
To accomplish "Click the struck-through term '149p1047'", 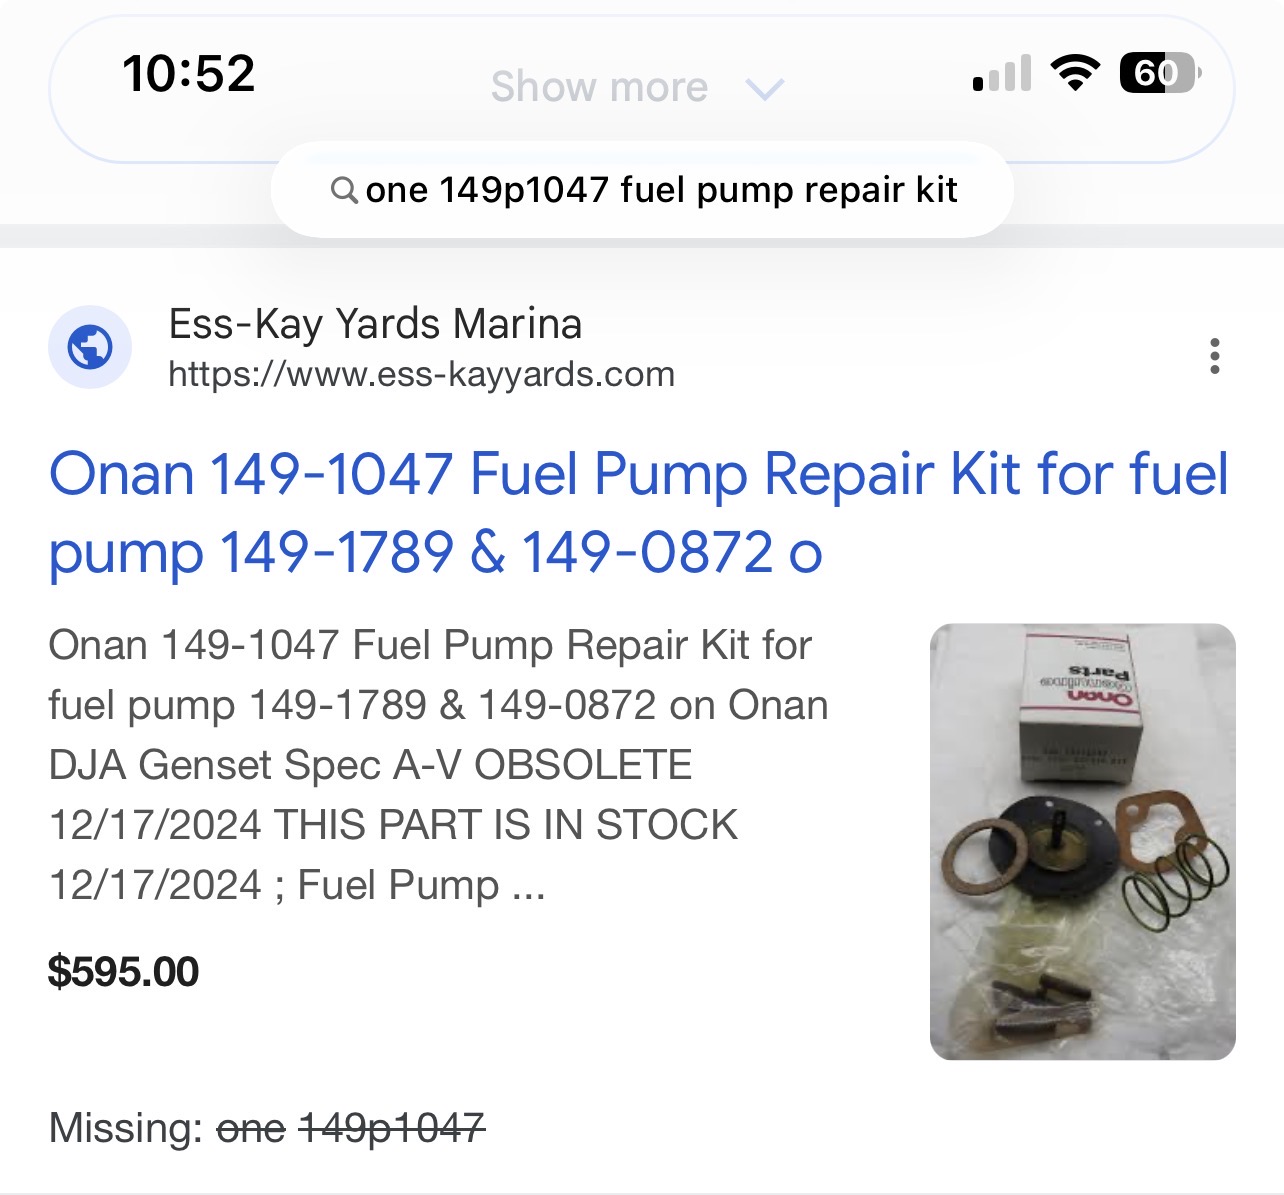I will 392,1128.
